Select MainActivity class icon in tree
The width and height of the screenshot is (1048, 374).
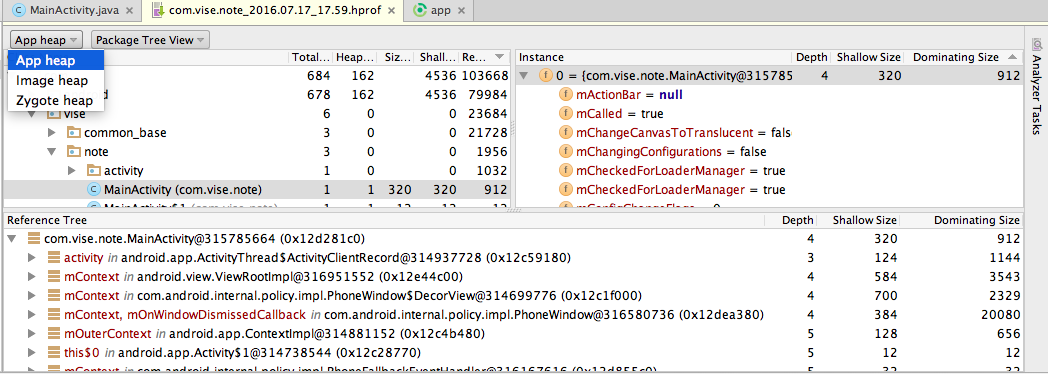pos(94,190)
